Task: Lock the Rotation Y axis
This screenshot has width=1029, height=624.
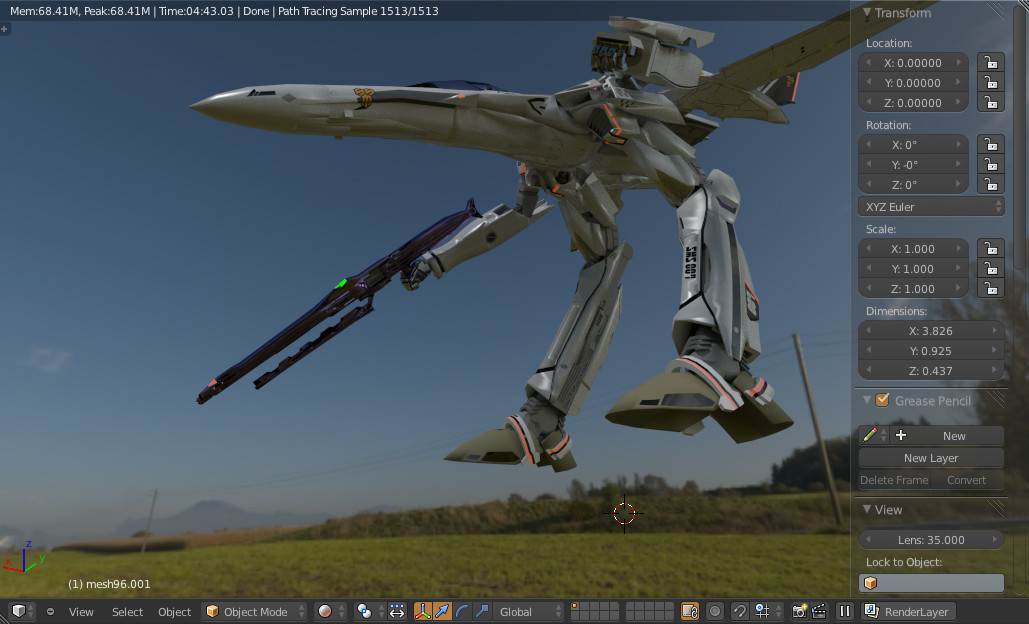Action: (x=990, y=165)
